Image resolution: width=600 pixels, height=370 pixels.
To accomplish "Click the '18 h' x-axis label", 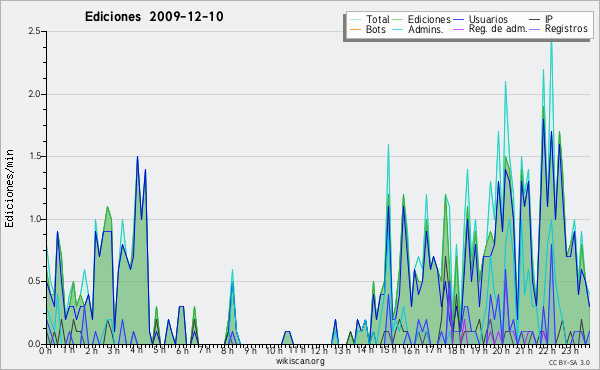I will (456, 351).
